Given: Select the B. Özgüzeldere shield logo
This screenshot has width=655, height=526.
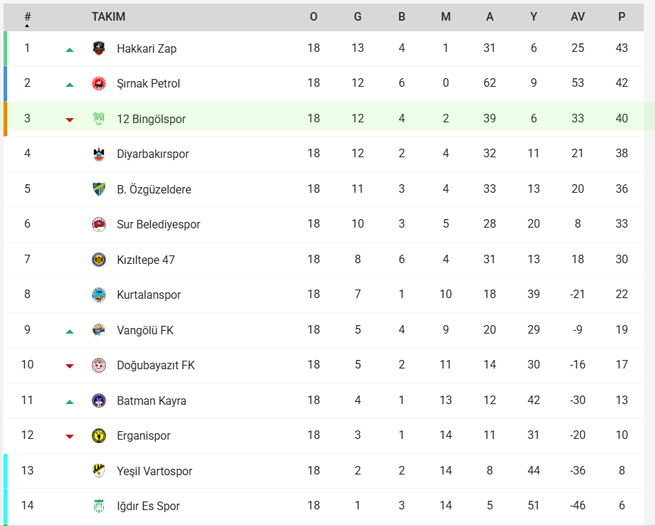Looking at the screenshot, I should (99, 189).
